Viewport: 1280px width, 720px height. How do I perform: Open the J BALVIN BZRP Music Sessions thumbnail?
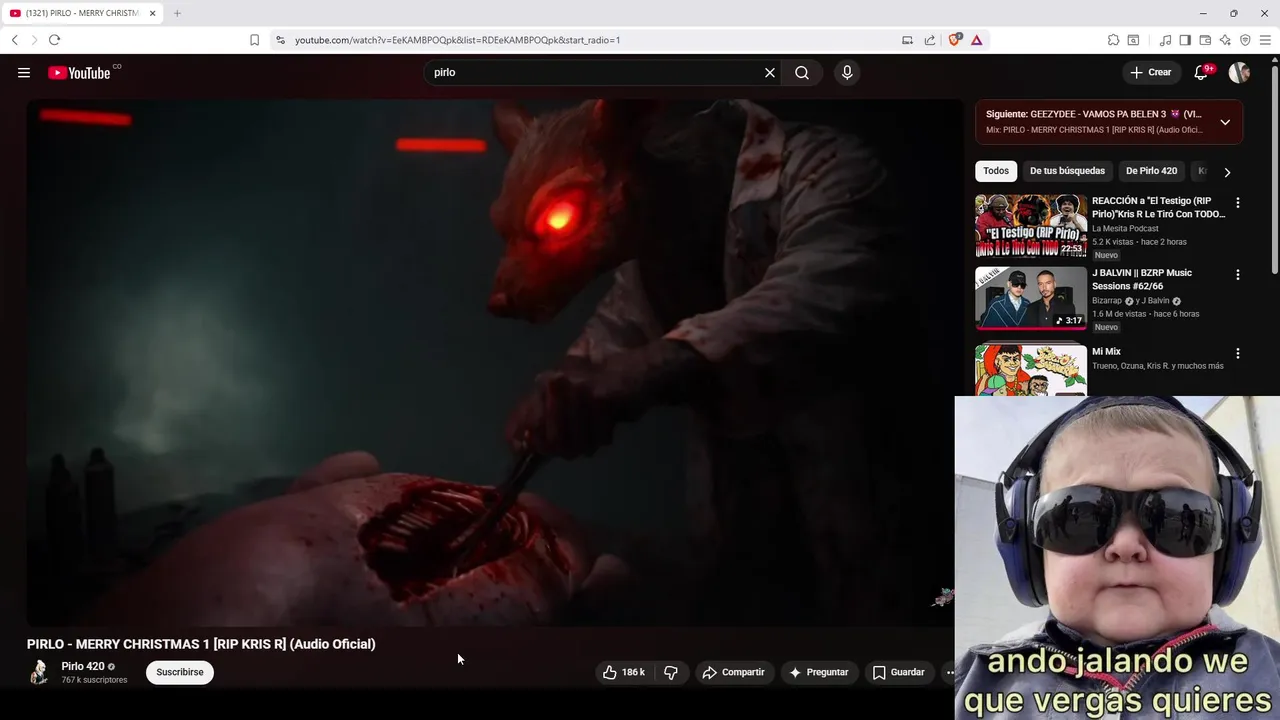1031,298
